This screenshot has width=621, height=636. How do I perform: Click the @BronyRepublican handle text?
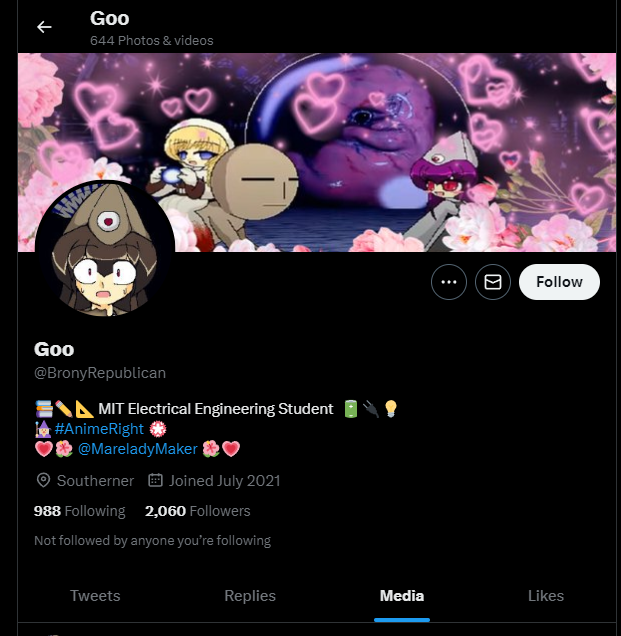[100, 373]
